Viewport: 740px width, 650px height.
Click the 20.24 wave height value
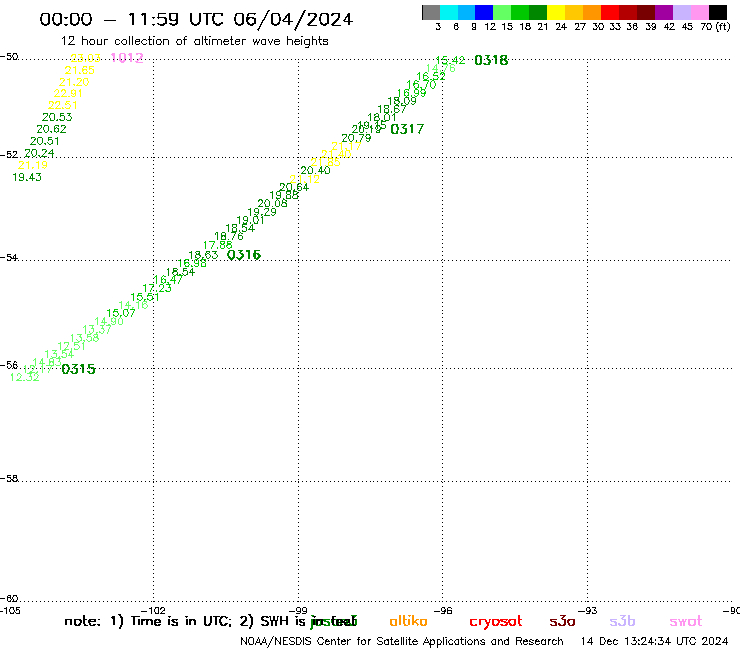click(39, 153)
